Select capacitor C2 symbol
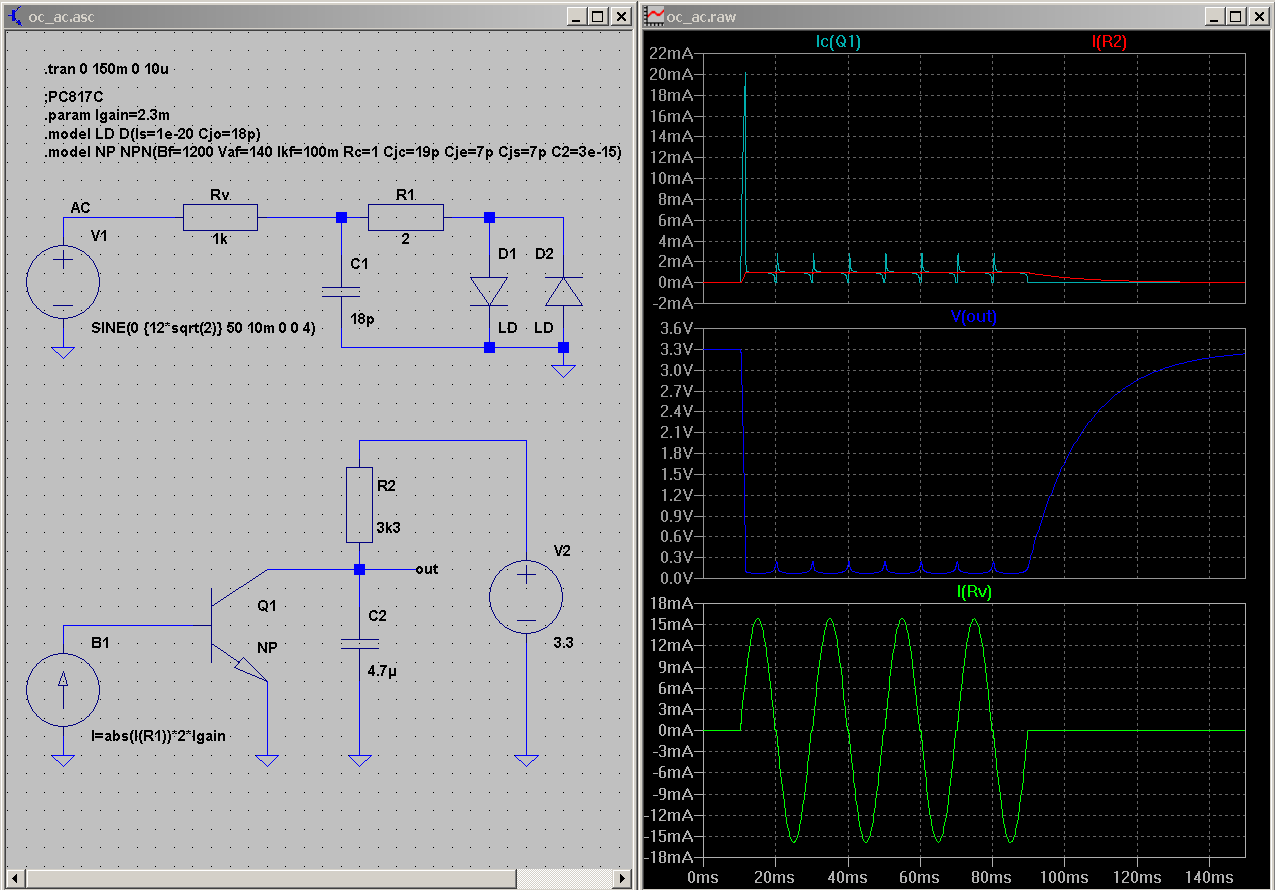 pos(359,643)
